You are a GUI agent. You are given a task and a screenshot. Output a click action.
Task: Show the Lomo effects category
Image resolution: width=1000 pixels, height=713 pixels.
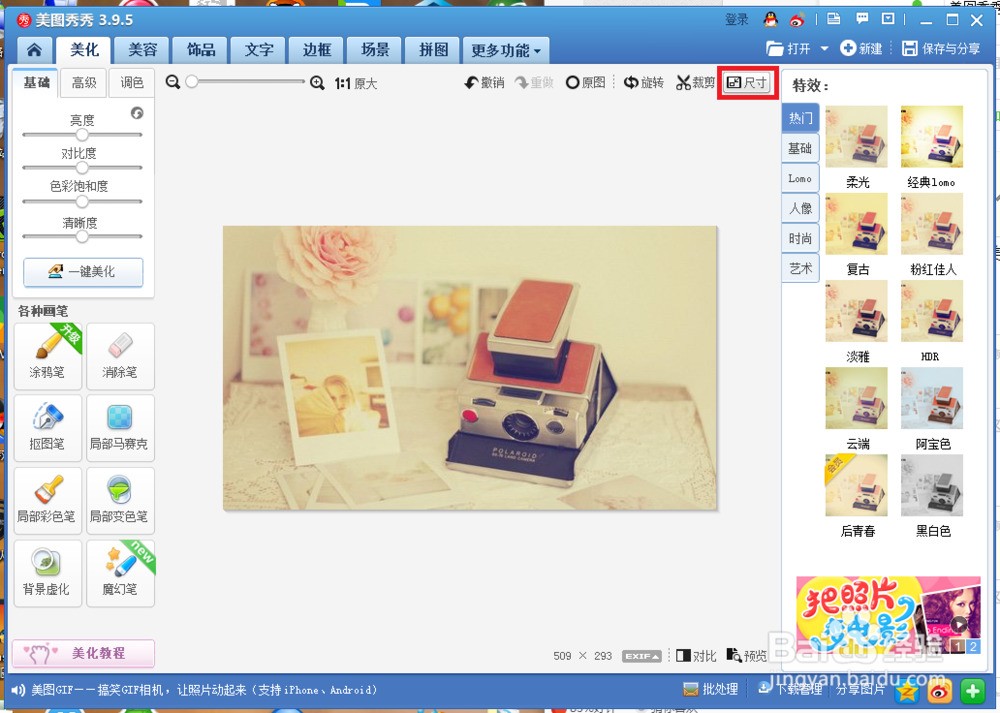pos(800,179)
